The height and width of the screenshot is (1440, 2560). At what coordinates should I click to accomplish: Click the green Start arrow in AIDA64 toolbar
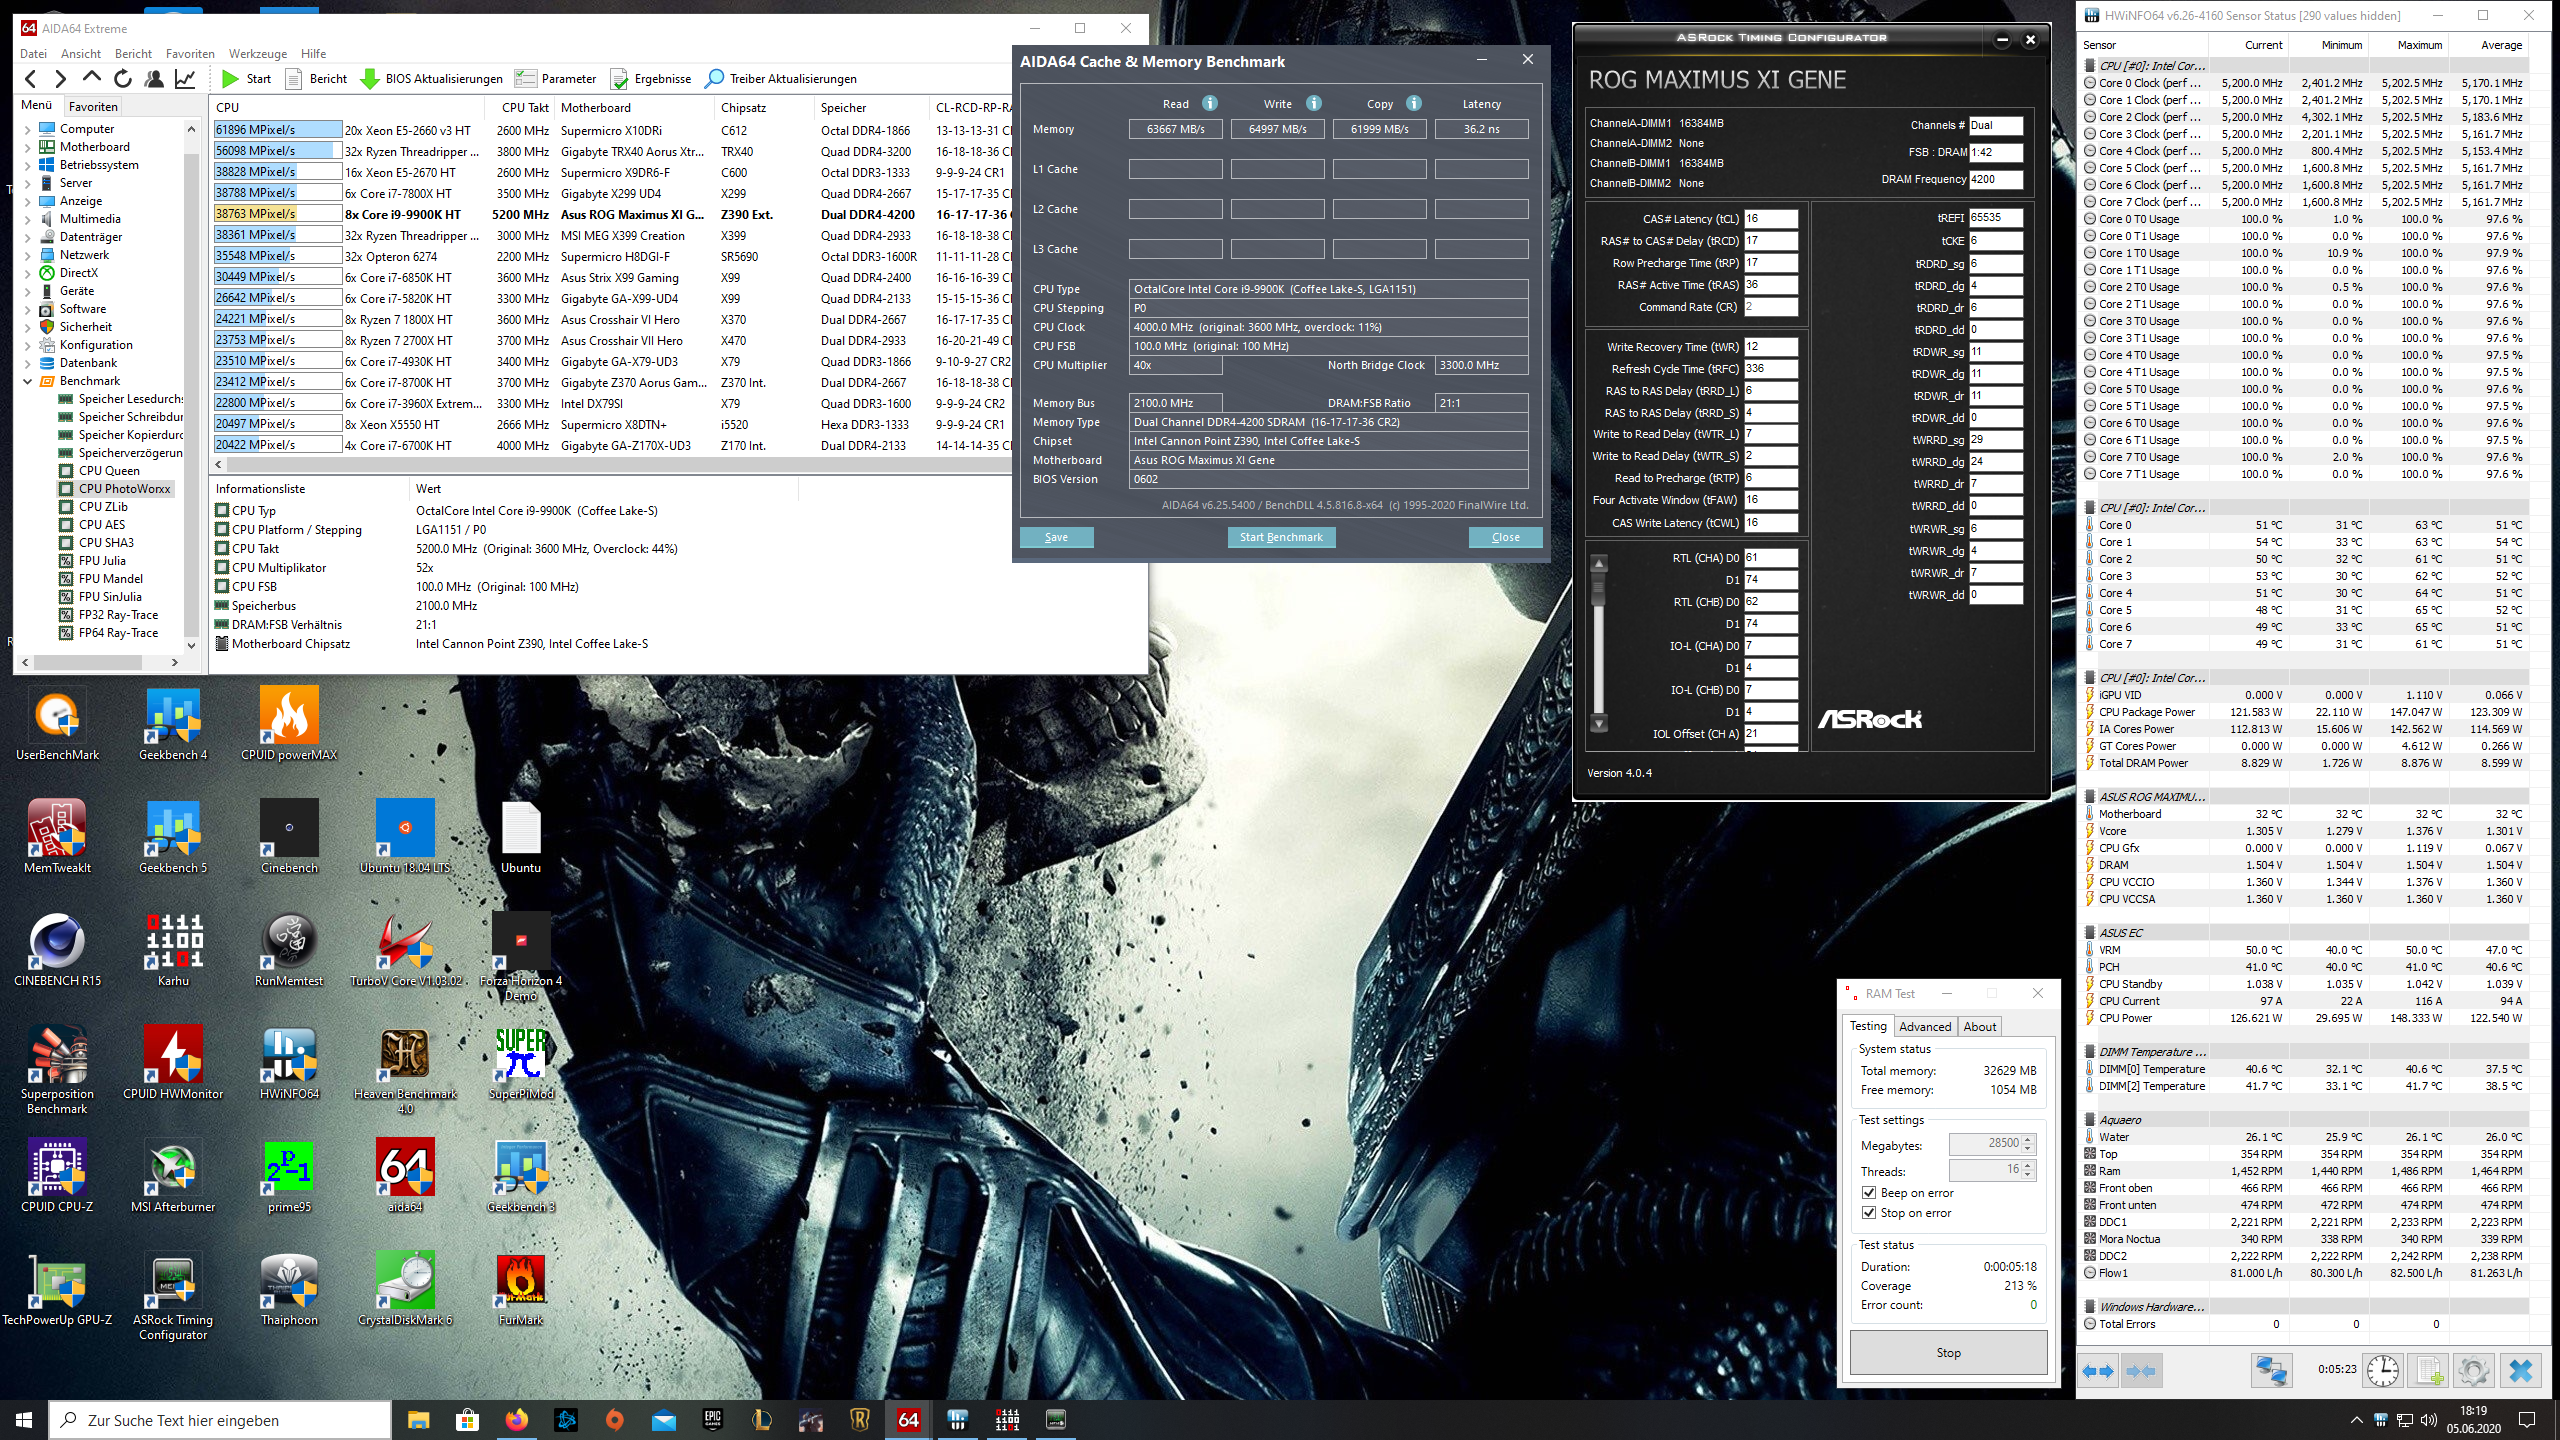(231, 79)
